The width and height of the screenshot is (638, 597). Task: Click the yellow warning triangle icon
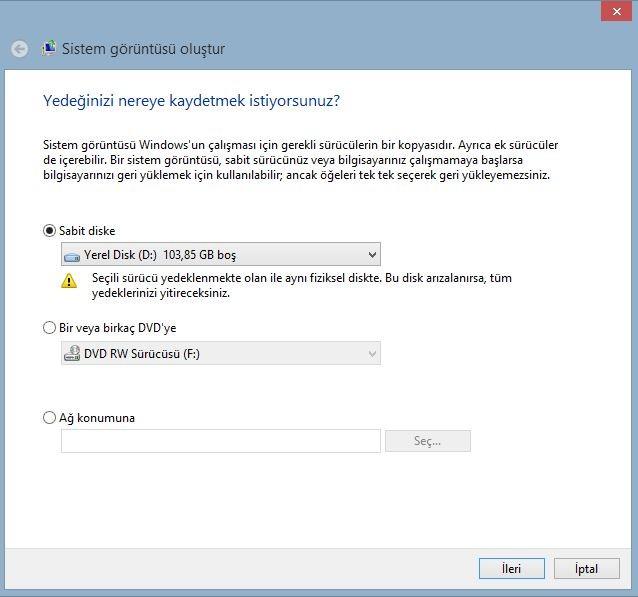[x=69, y=281]
